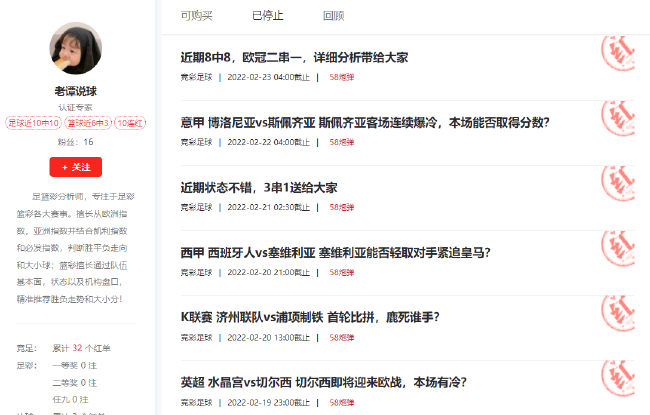Click 58烟弹 price on 2022-02-21 row
The image size is (650, 415).
click(342, 207)
